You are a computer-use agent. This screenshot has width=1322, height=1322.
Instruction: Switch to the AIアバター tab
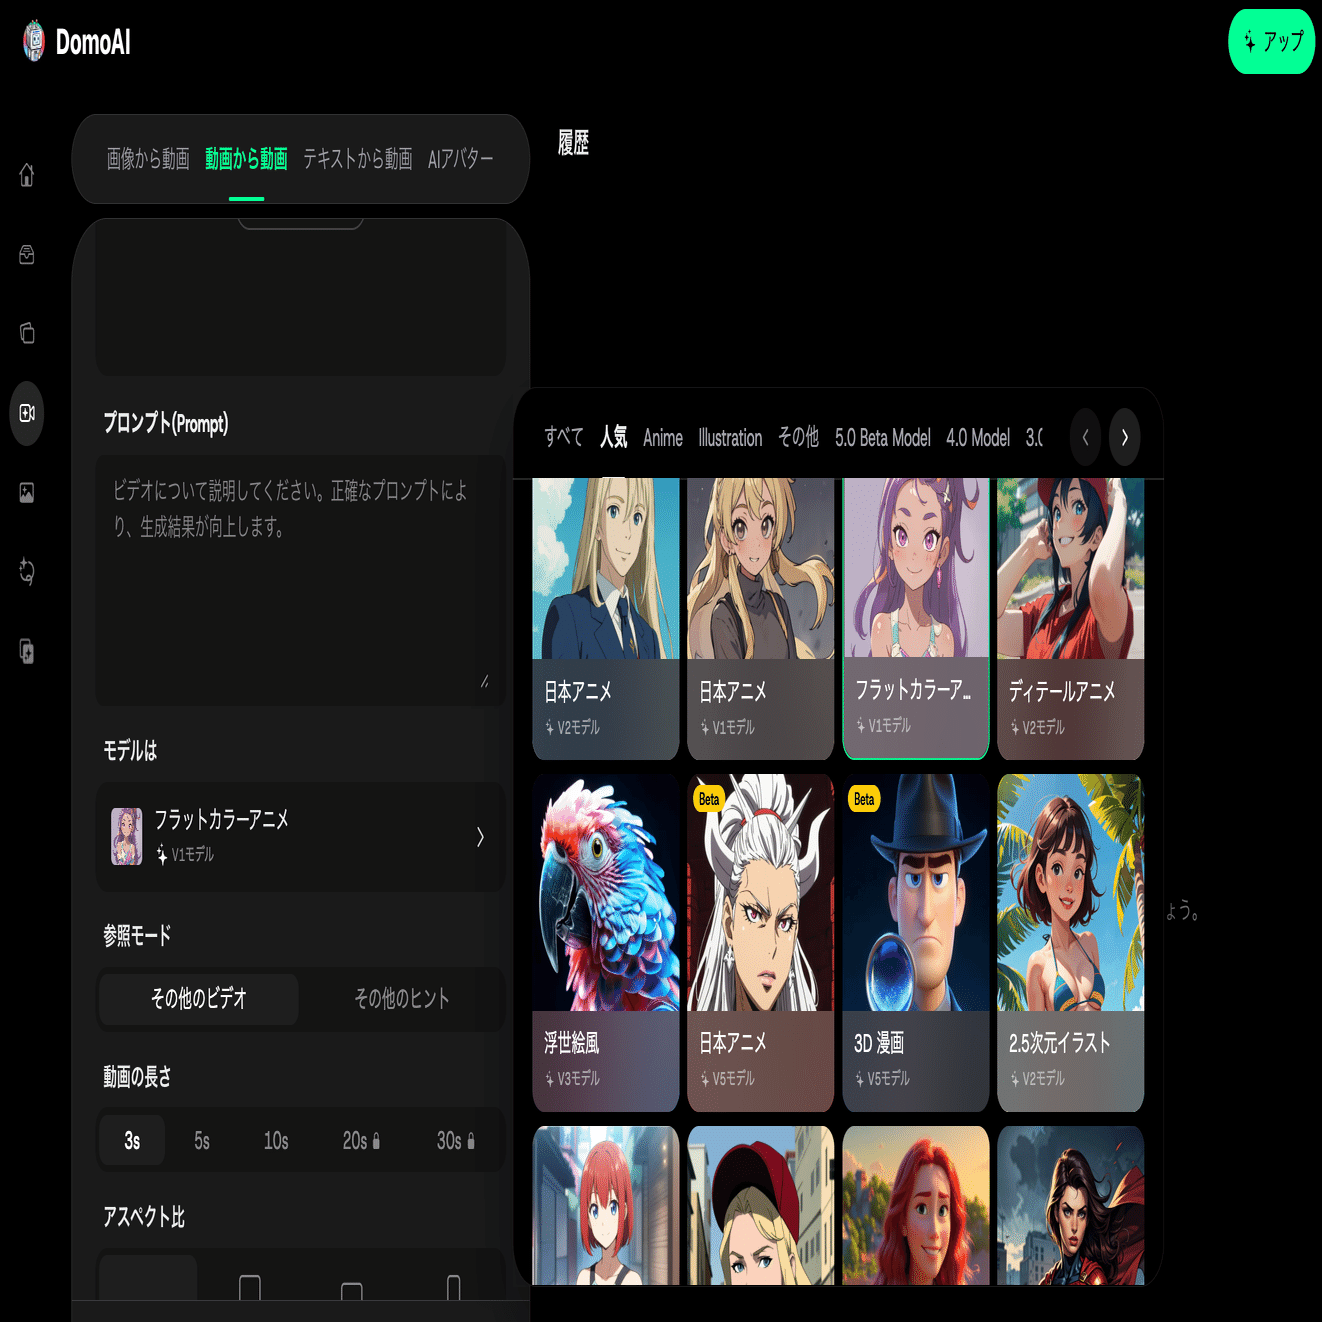tap(461, 159)
